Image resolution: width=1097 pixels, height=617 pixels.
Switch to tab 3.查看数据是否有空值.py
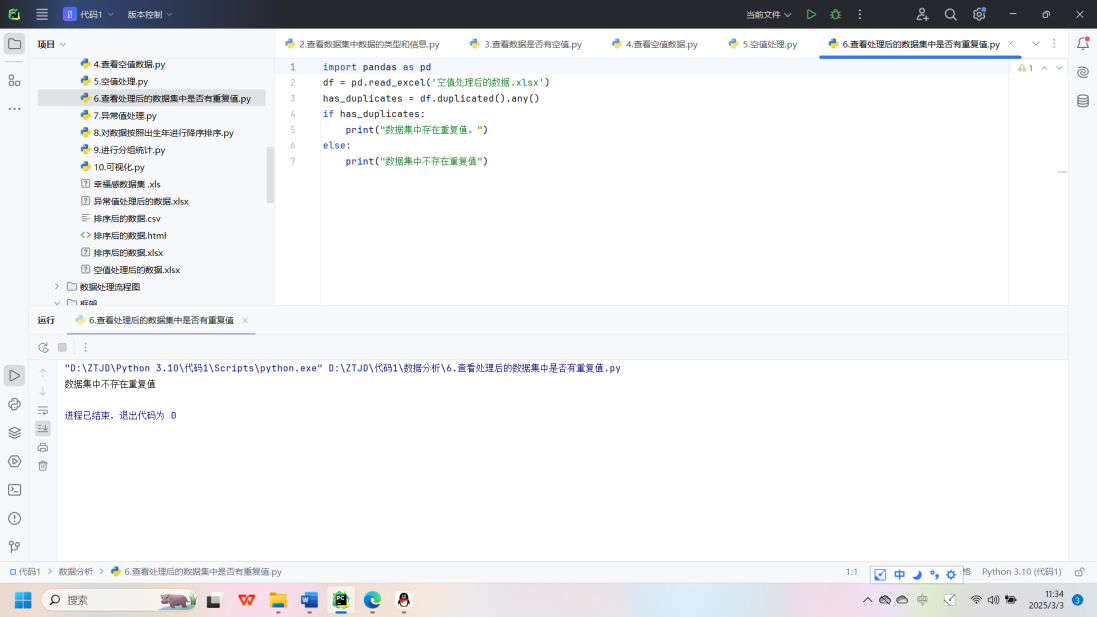tap(526, 44)
